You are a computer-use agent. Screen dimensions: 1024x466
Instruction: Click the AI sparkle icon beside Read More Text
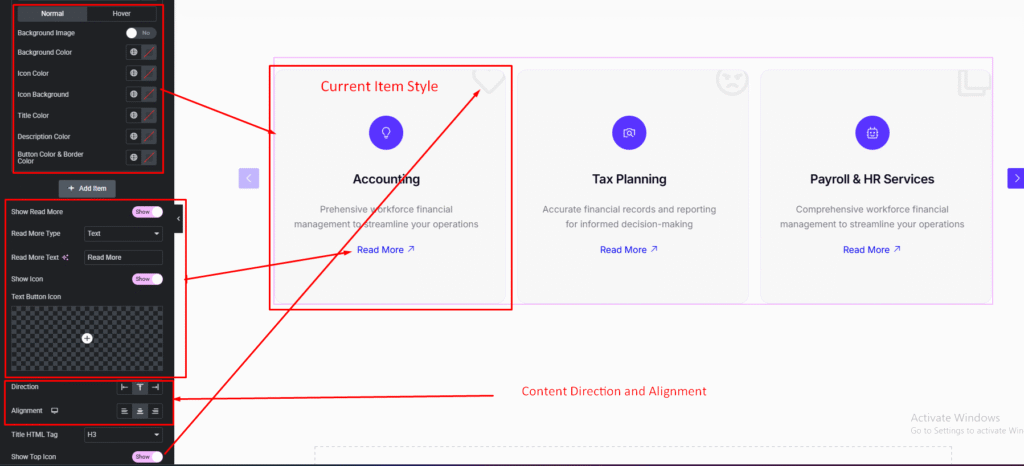(x=66, y=257)
